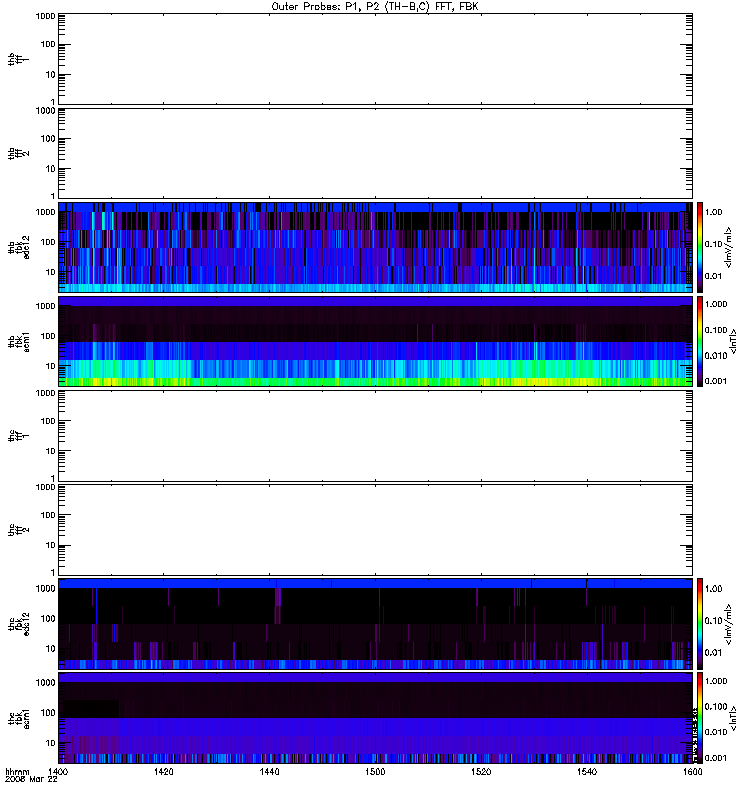Screen dimensions: 750x800
Task: Click the 1520 time axis label
Action: [481, 772]
